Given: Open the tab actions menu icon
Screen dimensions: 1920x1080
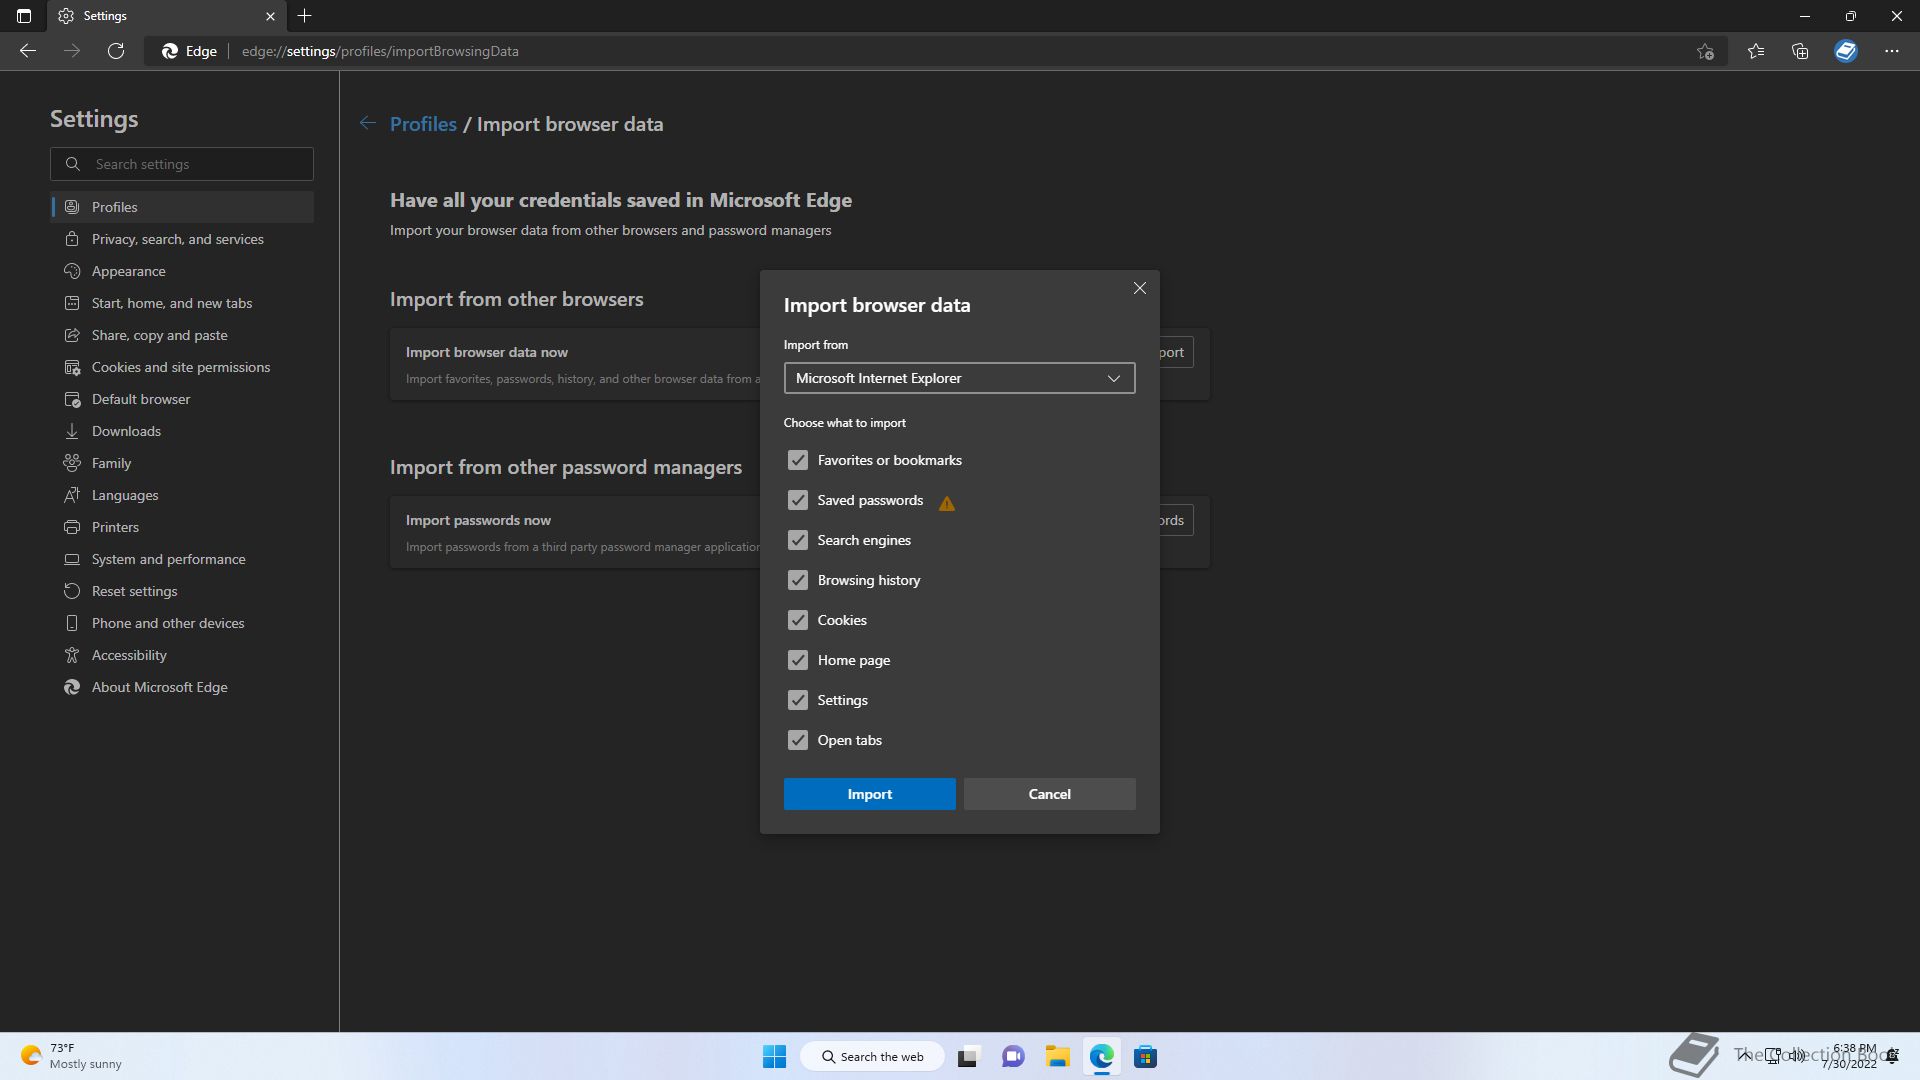Looking at the screenshot, I should tap(24, 16).
